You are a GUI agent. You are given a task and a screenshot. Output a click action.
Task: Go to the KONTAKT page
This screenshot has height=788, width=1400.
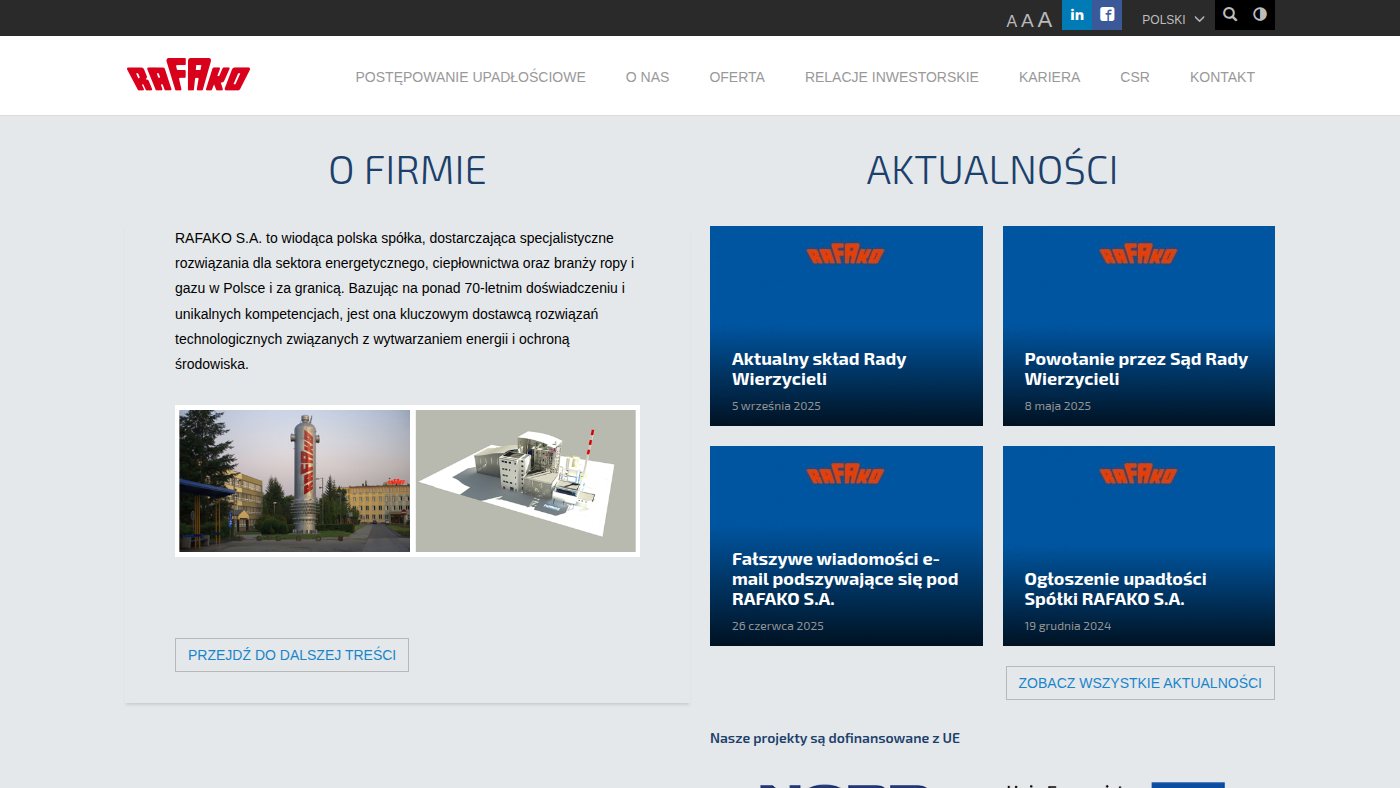click(x=1222, y=77)
